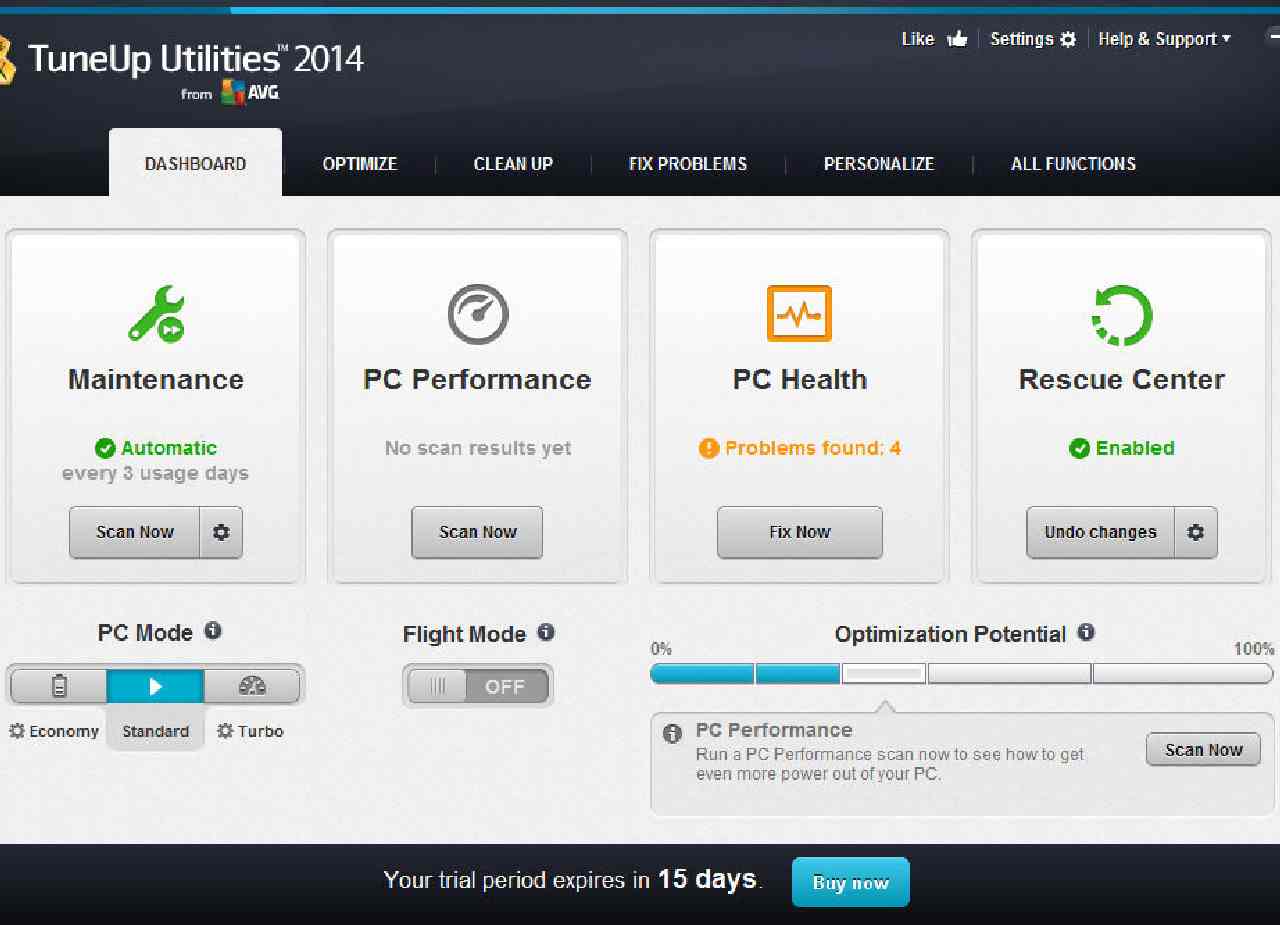1280x925 pixels.
Task: Click first blue segment of Optimization Potential bar
Action: pyautogui.click(x=702, y=674)
